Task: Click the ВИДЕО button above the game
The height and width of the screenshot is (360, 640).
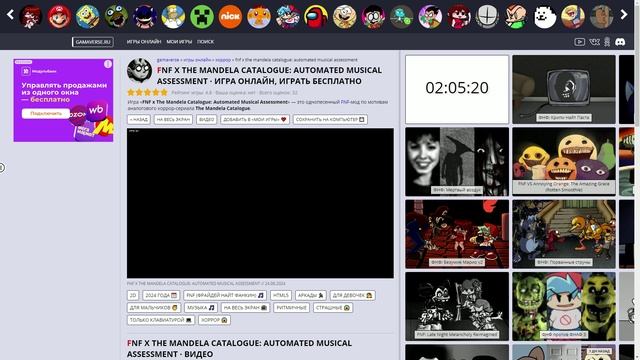Action: 207,120
